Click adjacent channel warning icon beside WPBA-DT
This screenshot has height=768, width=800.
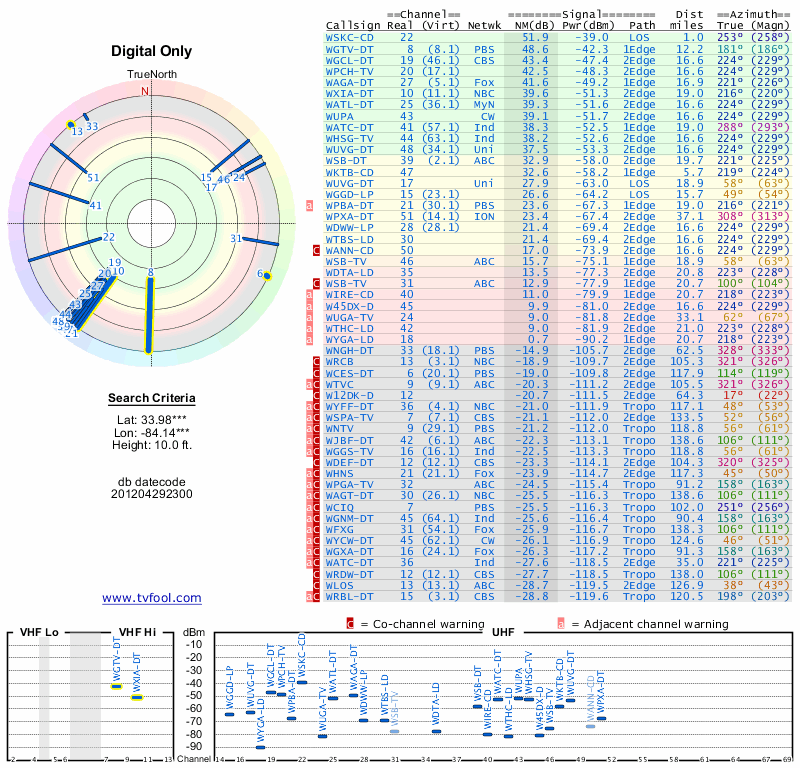pos(309,206)
